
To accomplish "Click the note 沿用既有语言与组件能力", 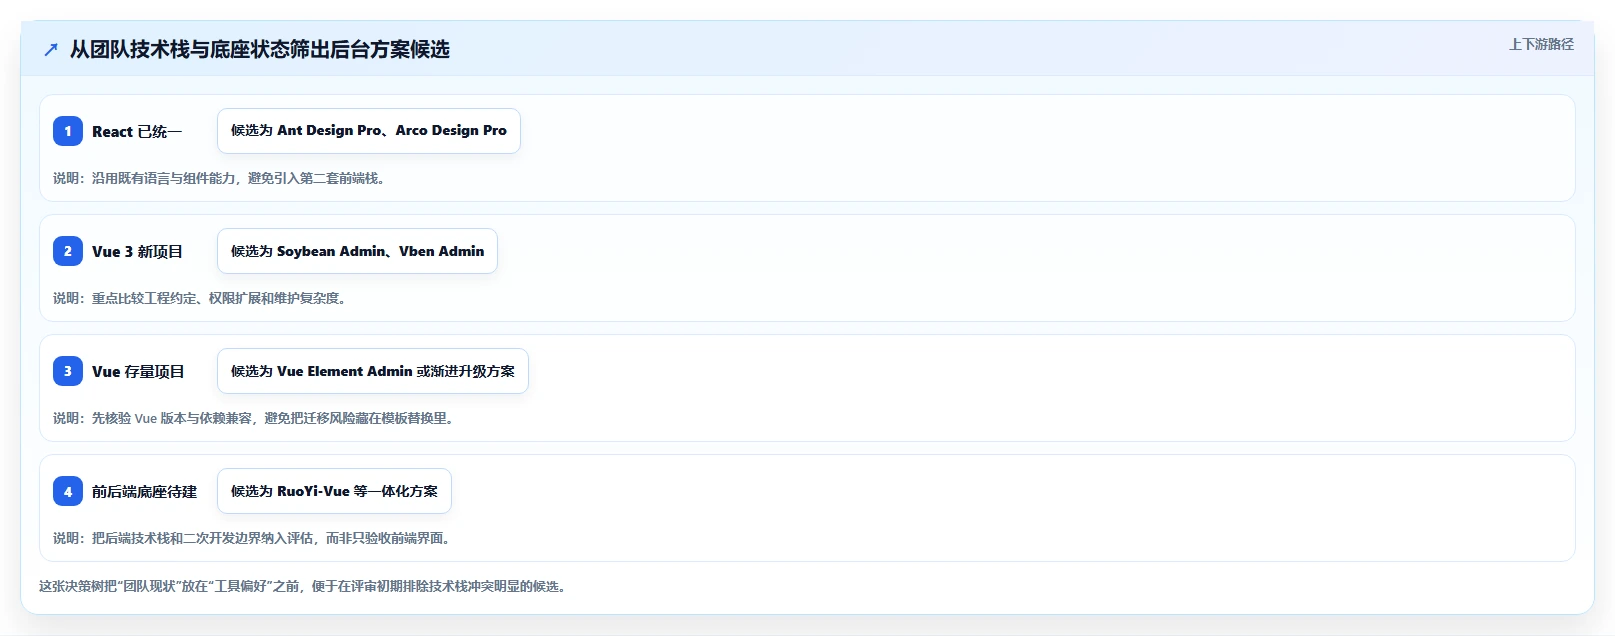I will 219,178.
